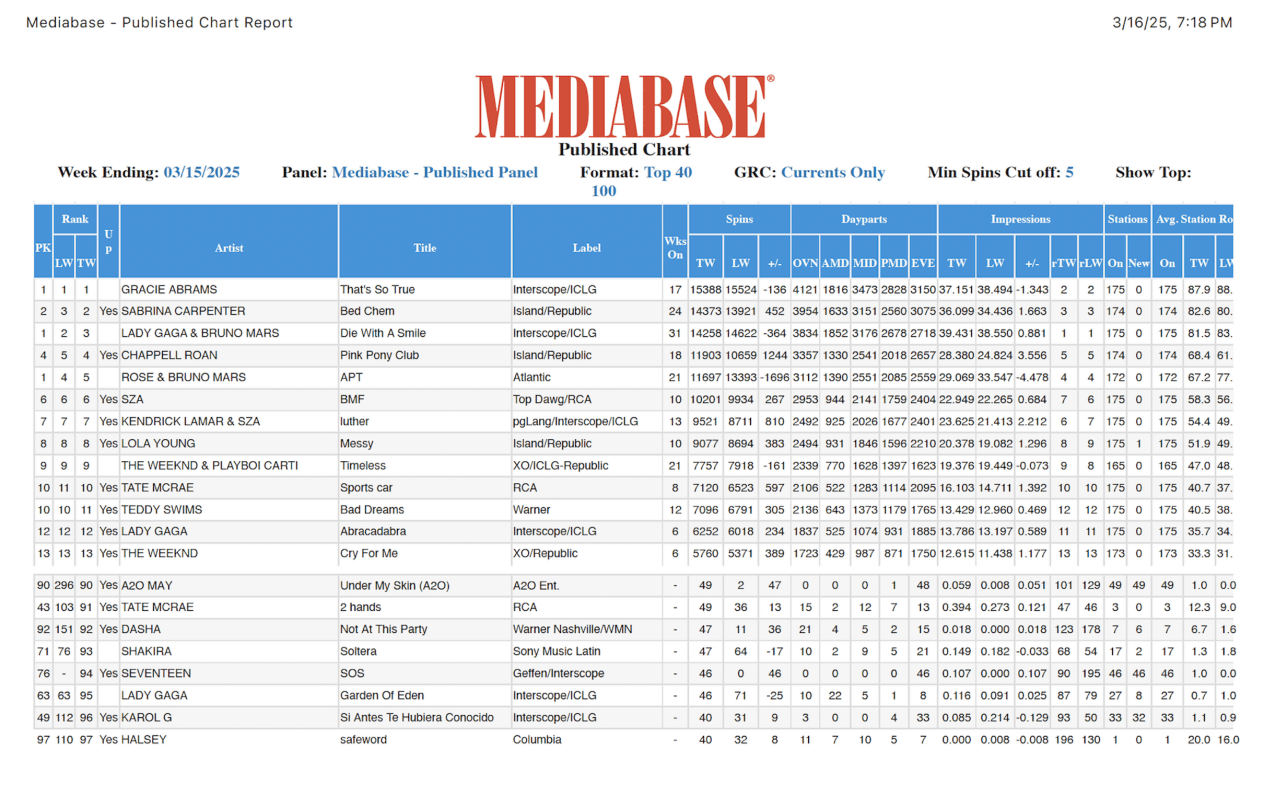Select artist A2O MAY
The width and height of the screenshot is (1264, 807).
click(147, 586)
